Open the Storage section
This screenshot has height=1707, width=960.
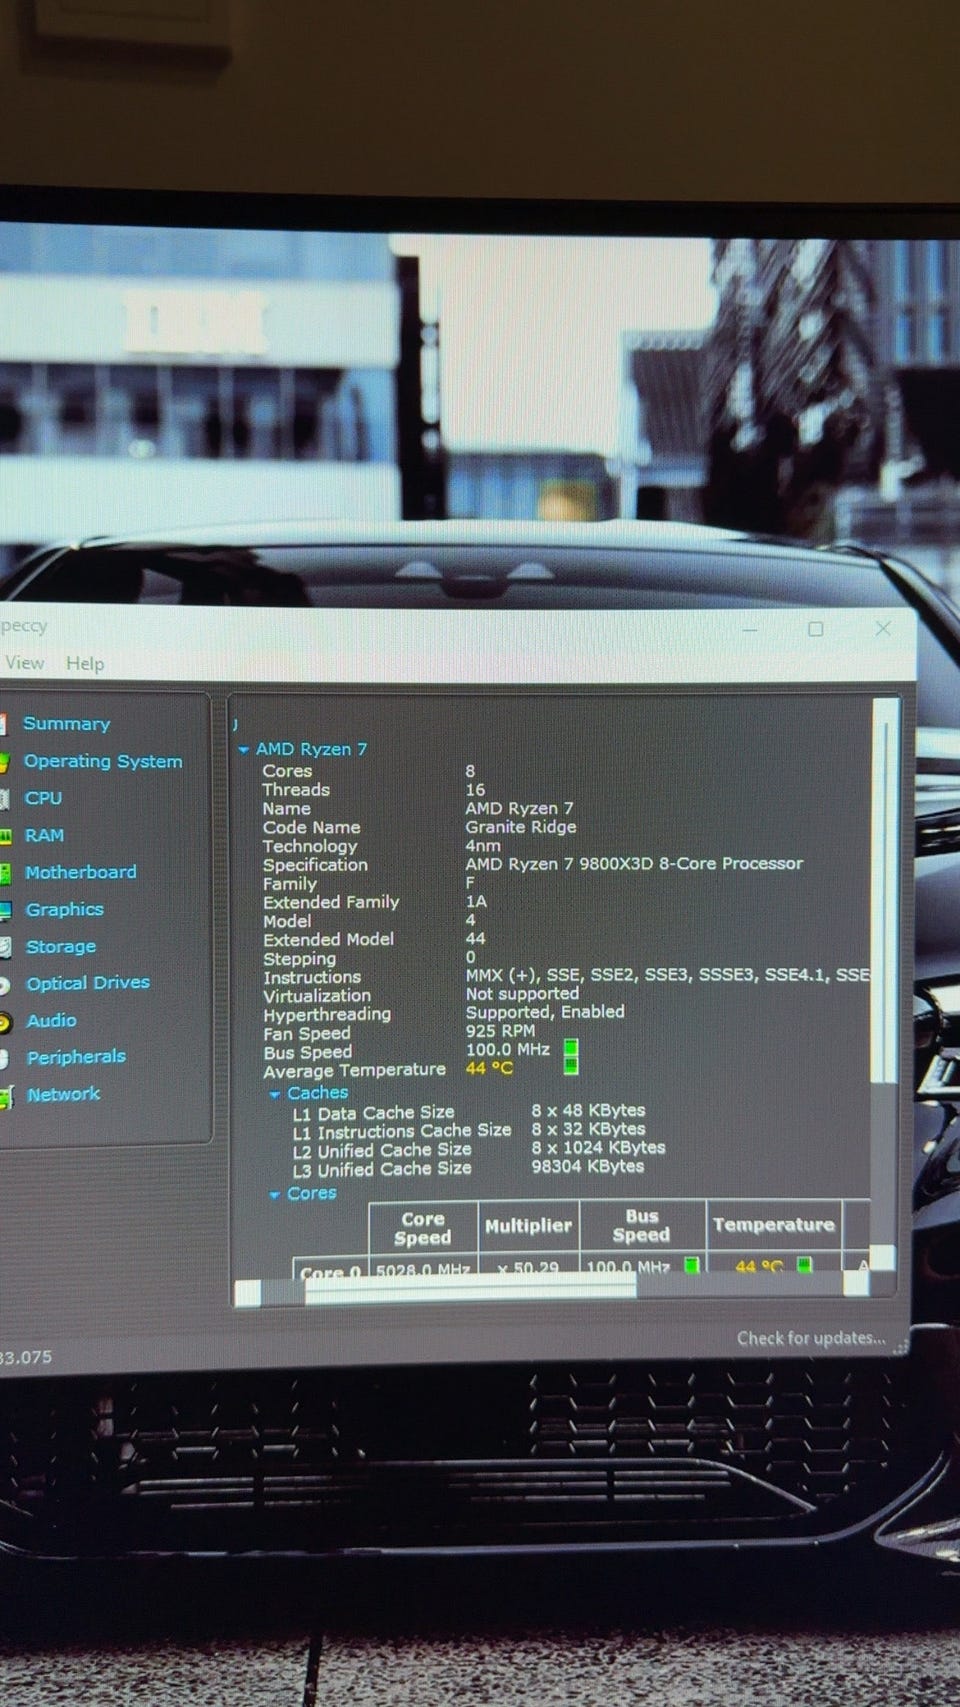(60, 946)
